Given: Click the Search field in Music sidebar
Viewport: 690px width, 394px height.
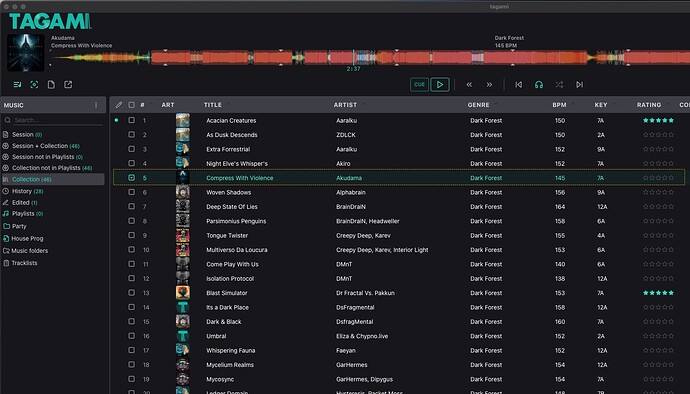Looking at the screenshot, I should click(57, 120).
